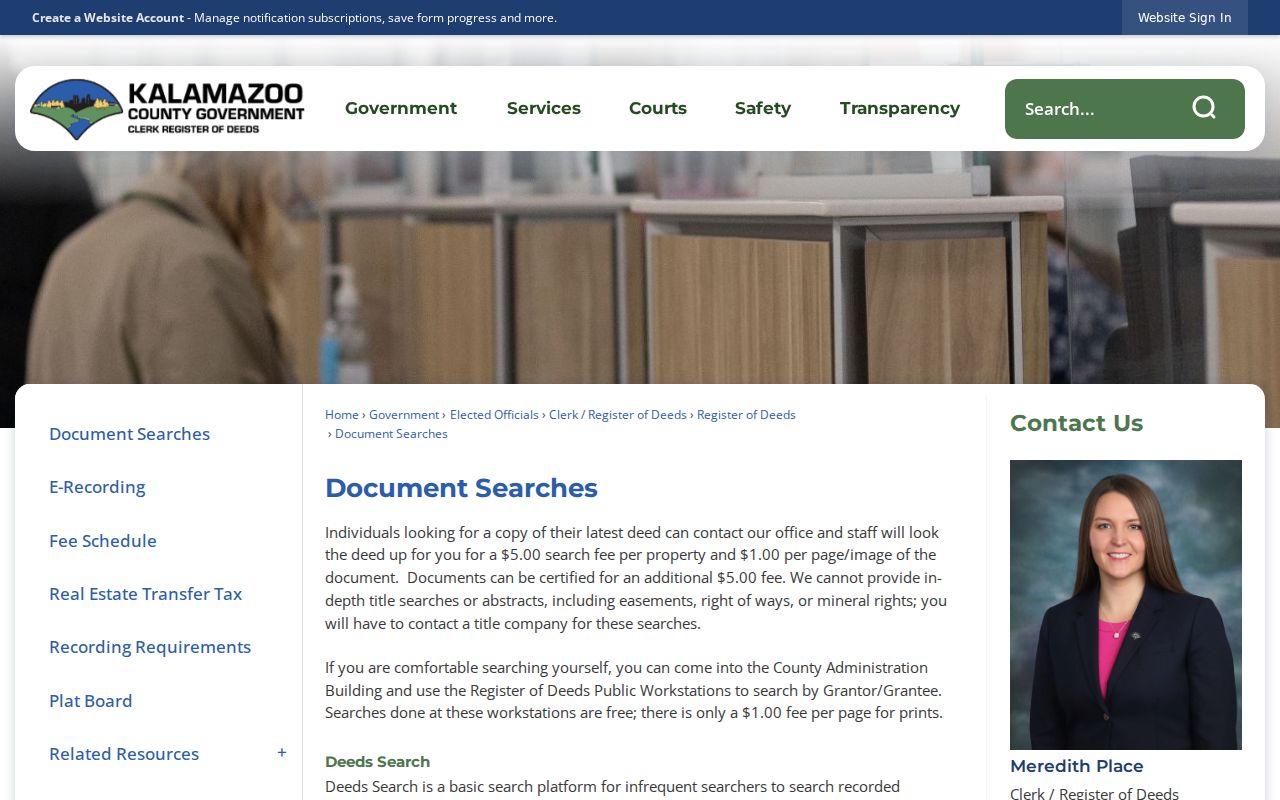The image size is (1280, 800).
Task: Open the Transparency menu
Action: coord(900,108)
